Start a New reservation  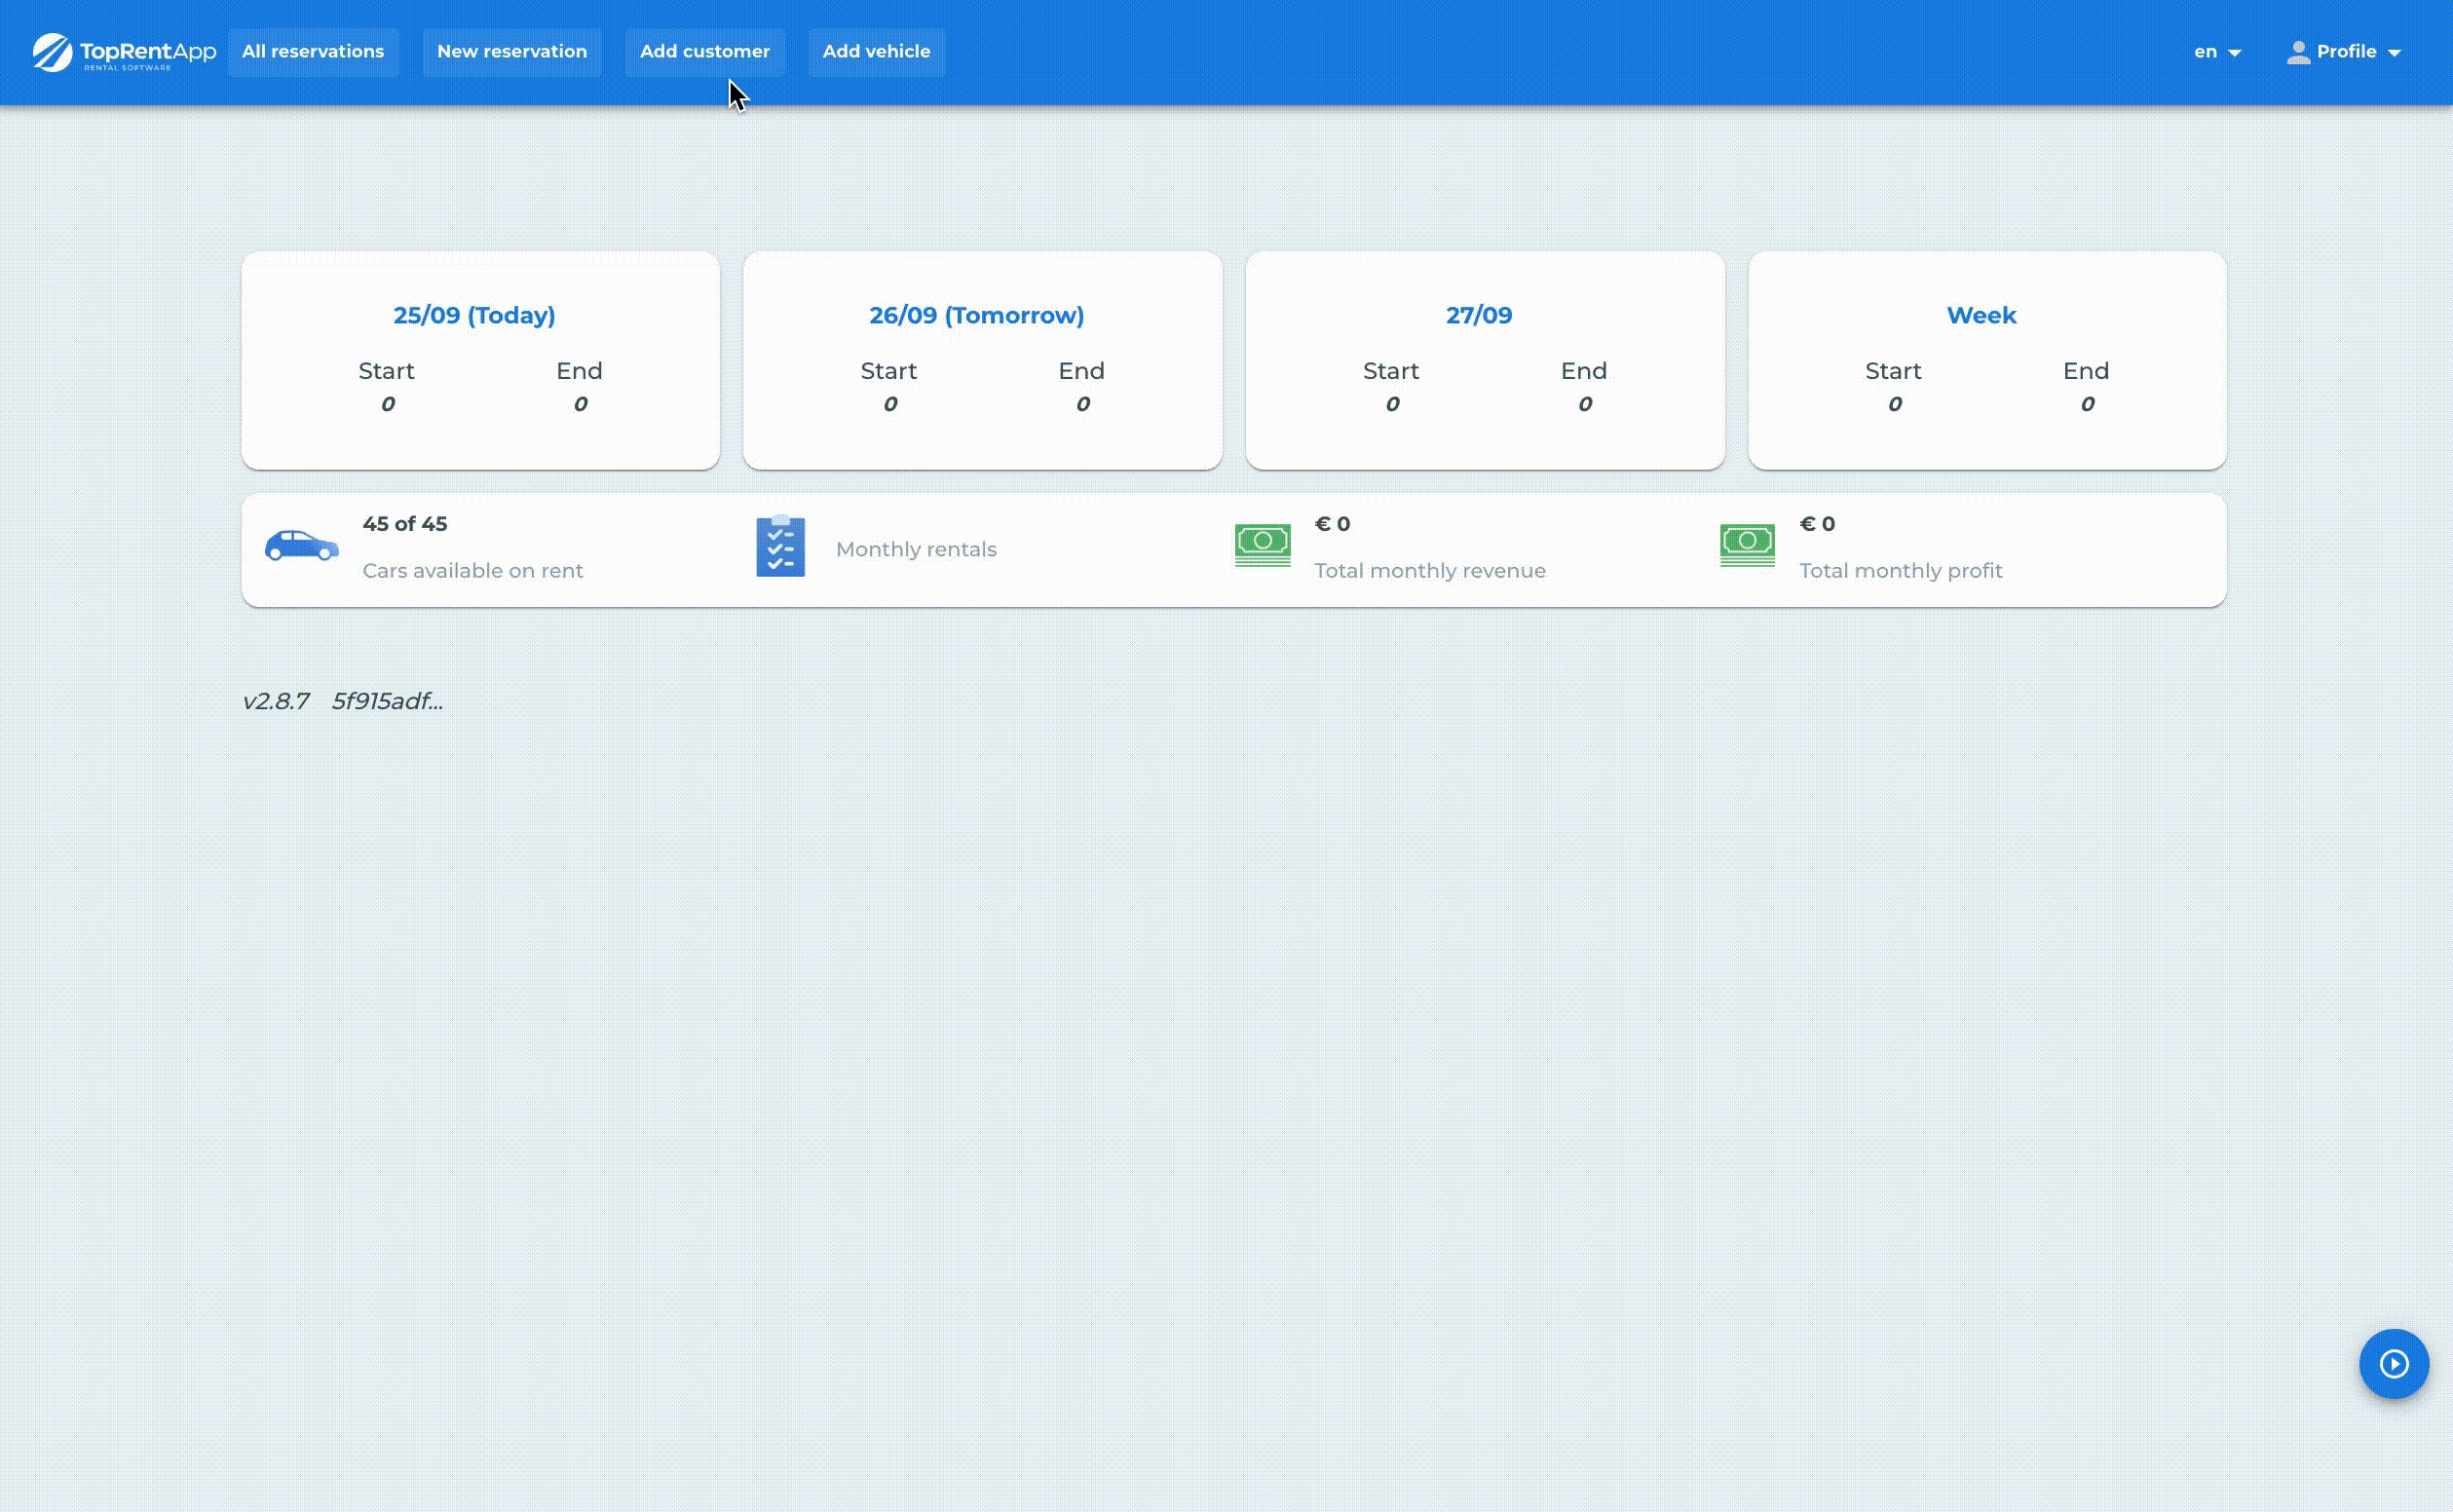click(x=512, y=52)
